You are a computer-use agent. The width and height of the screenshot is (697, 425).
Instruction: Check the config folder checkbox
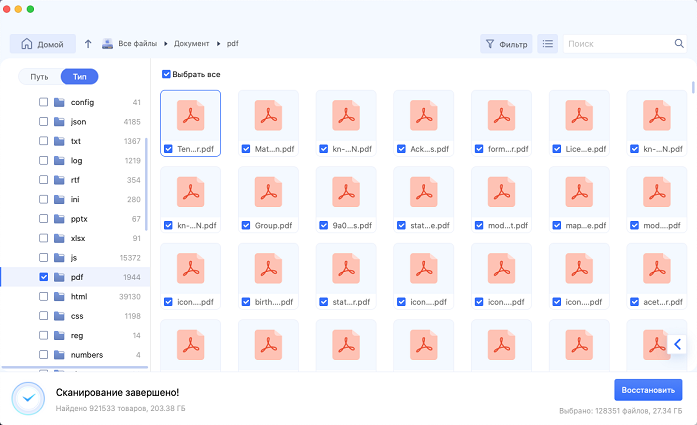(x=44, y=102)
